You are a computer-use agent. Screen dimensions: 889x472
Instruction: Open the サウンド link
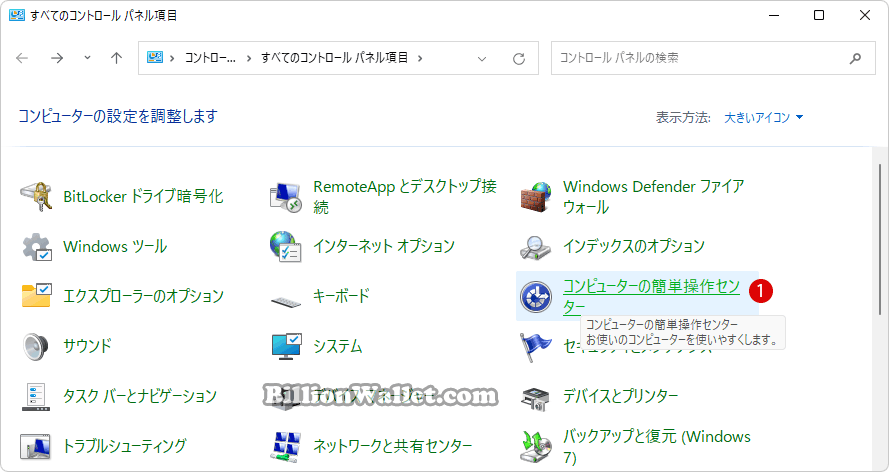87,346
